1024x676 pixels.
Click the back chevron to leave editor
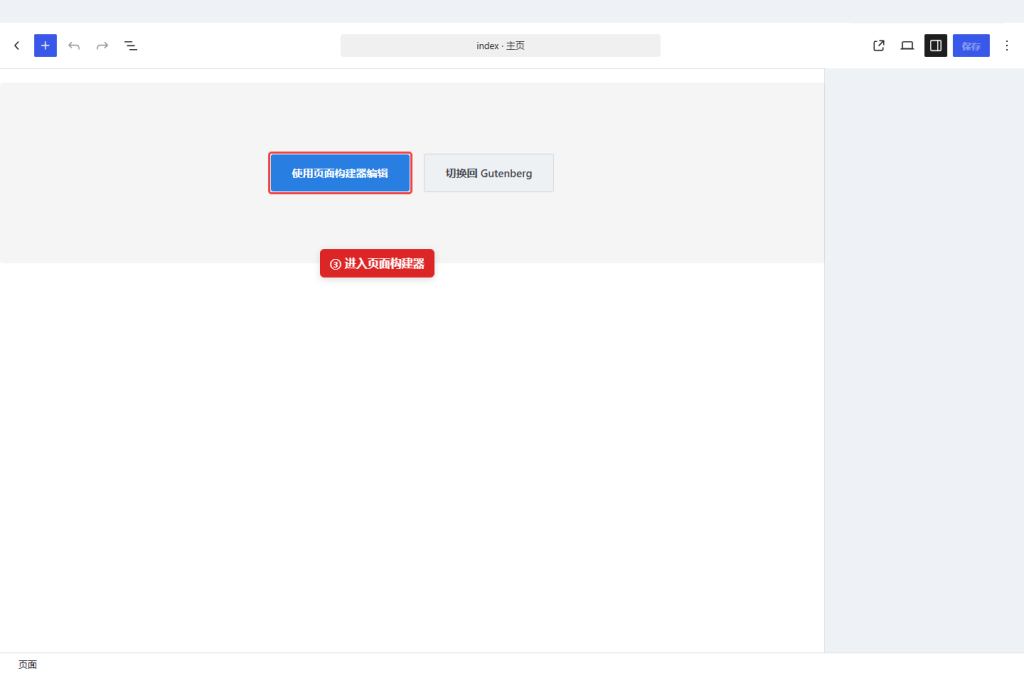point(17,46)
